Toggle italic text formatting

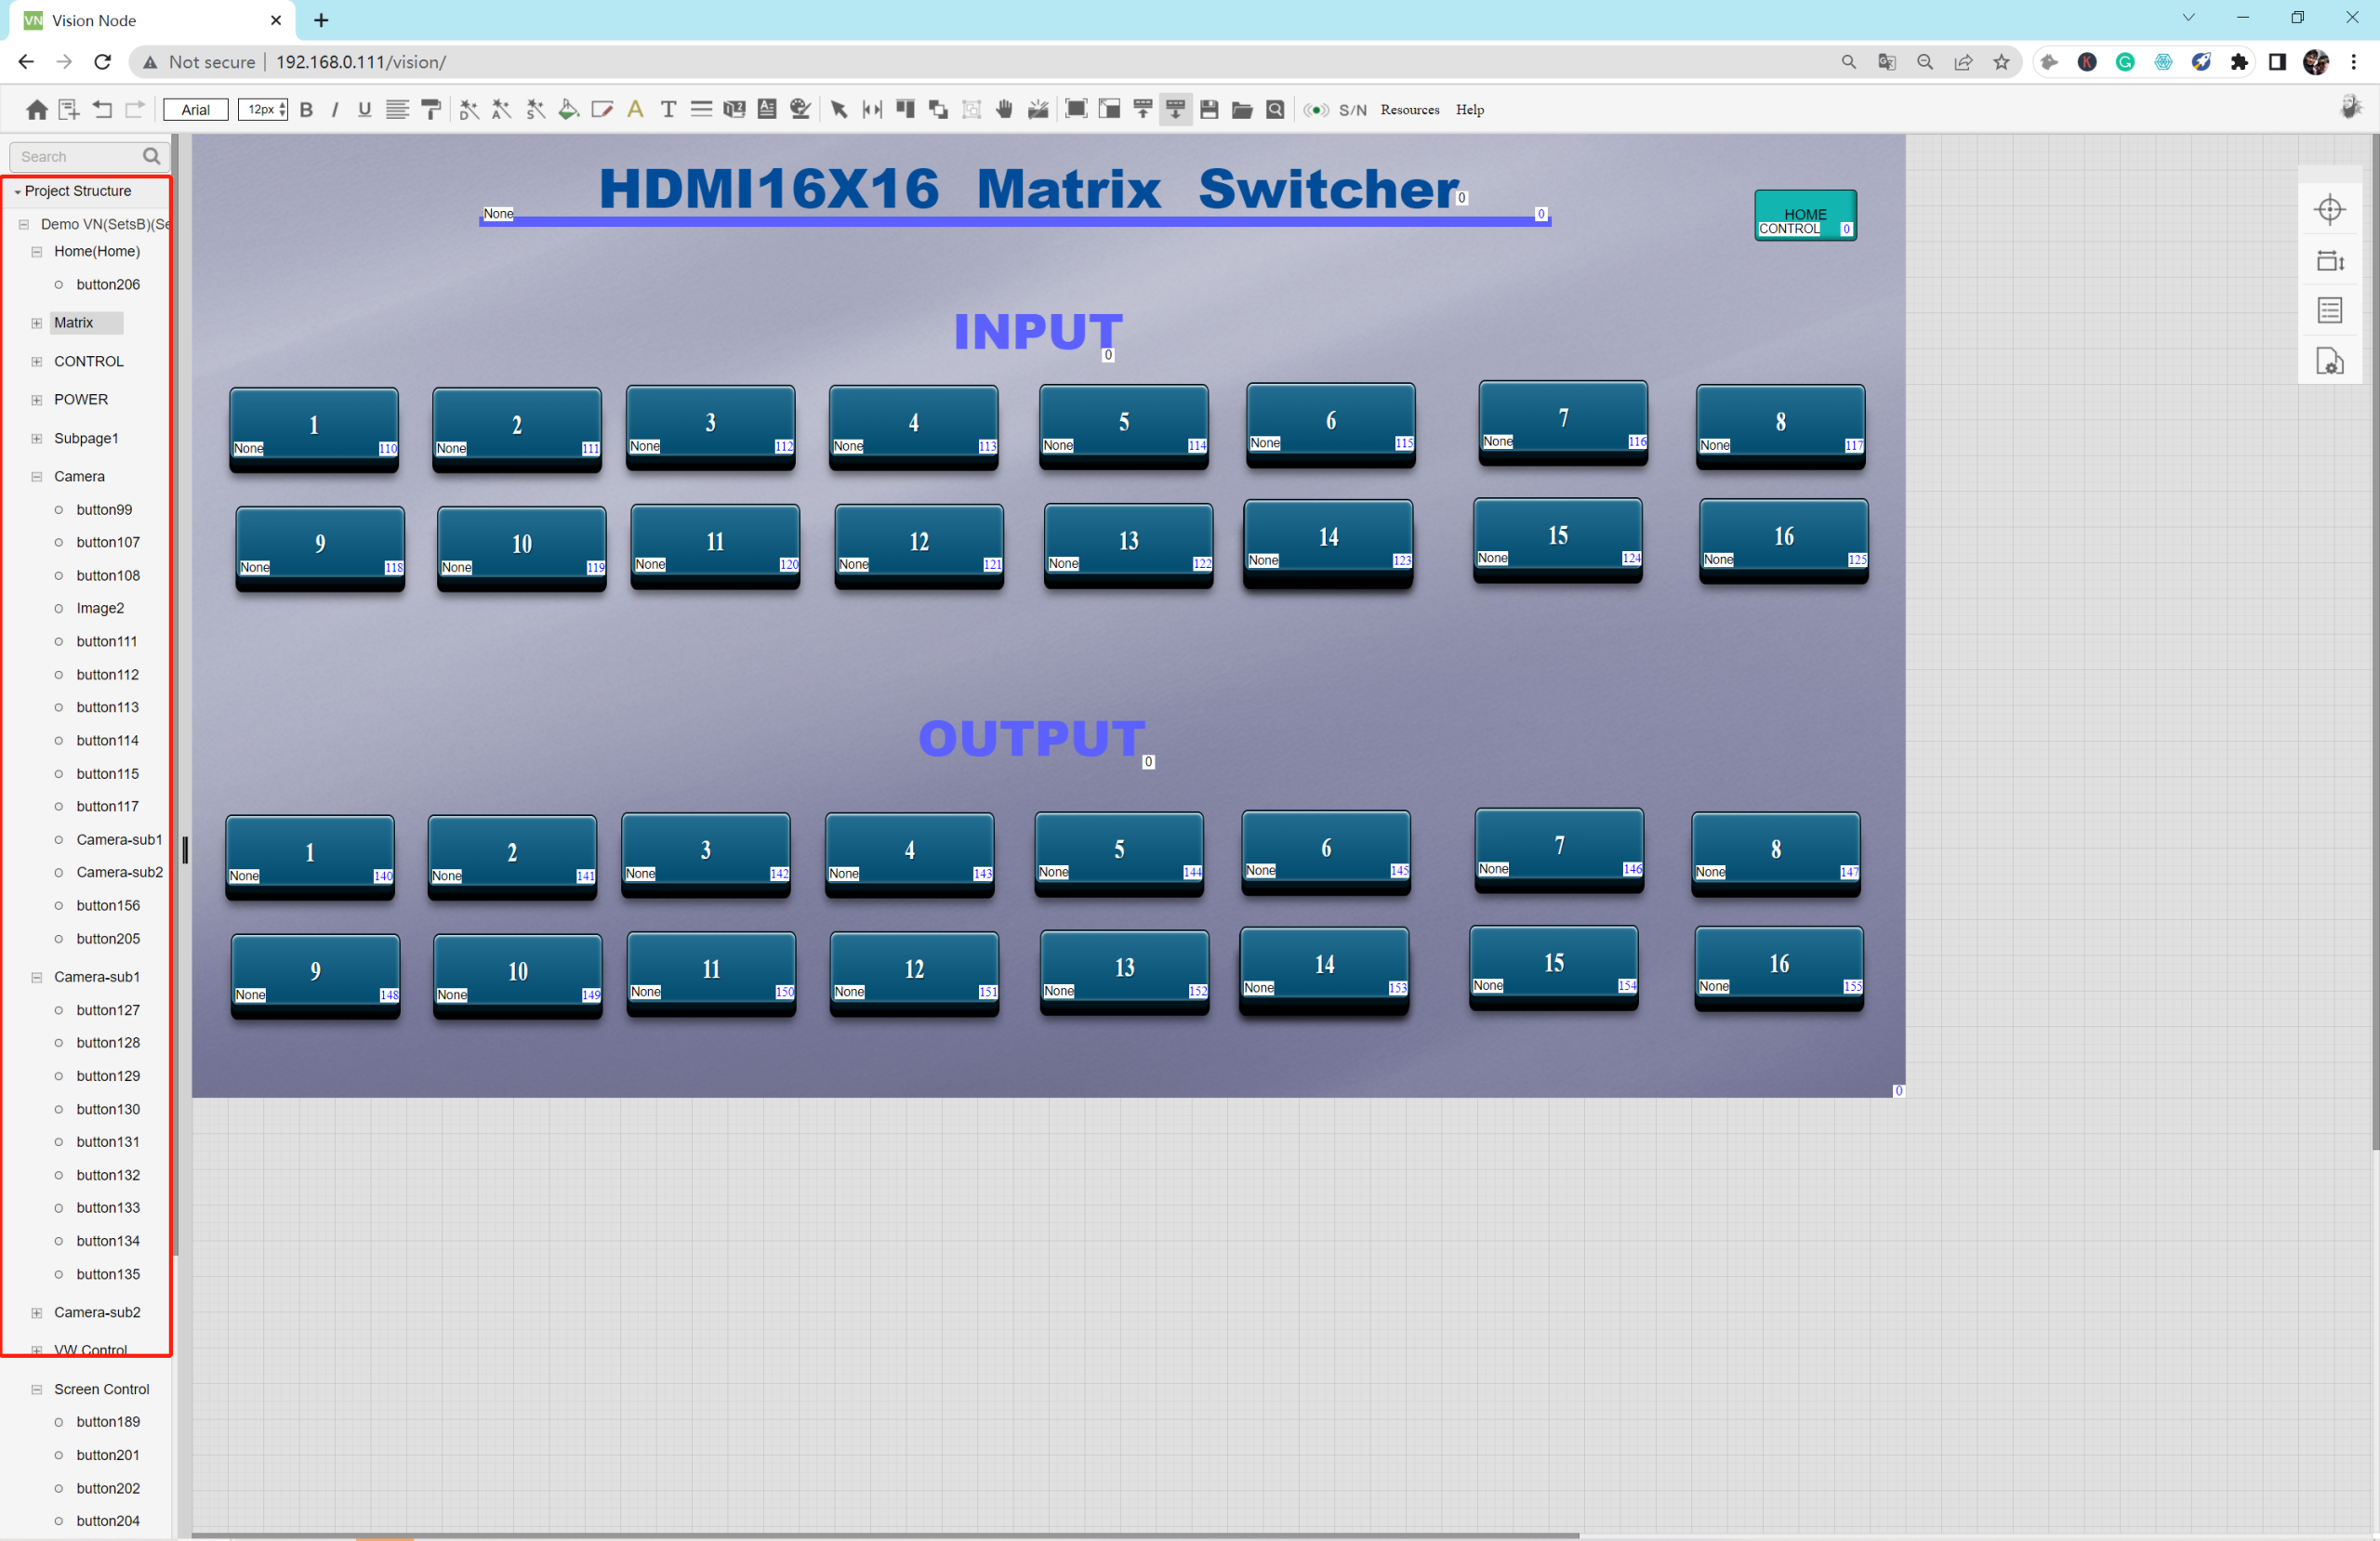(x=335, y=110)
